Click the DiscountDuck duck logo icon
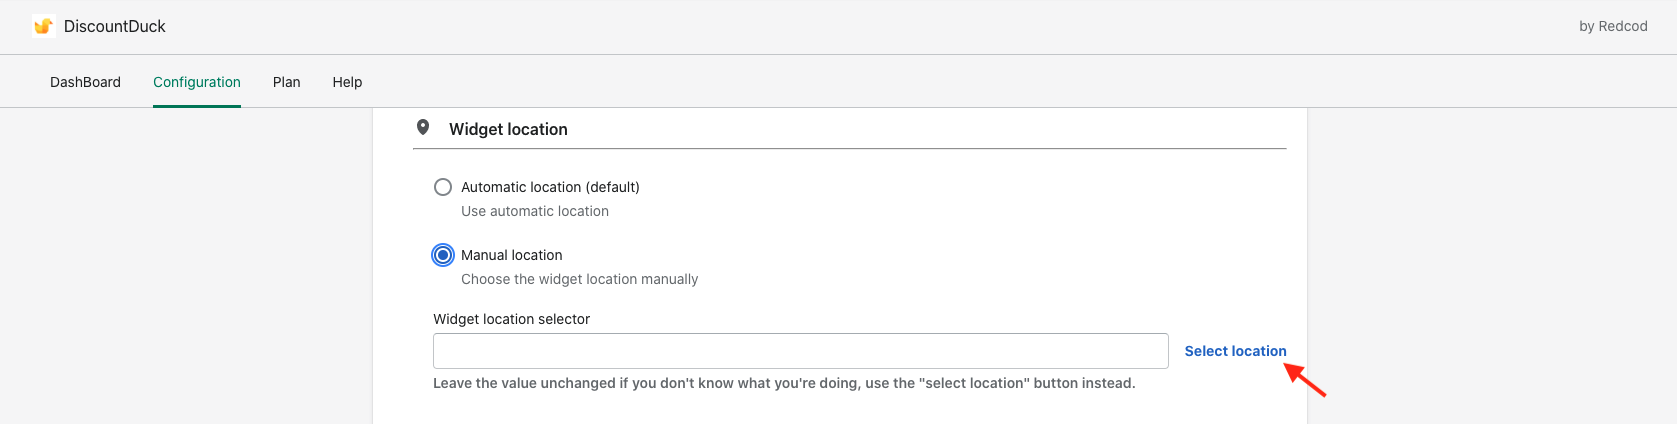 pyautogui.click(x=43, y=26)
